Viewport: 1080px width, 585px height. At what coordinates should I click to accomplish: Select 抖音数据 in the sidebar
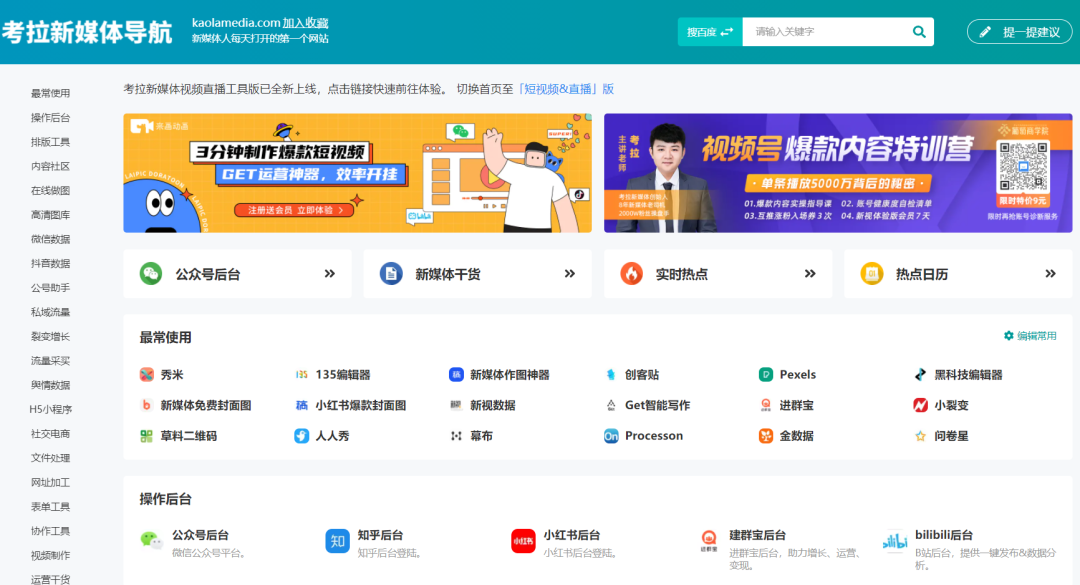click(x=50, y=263)
